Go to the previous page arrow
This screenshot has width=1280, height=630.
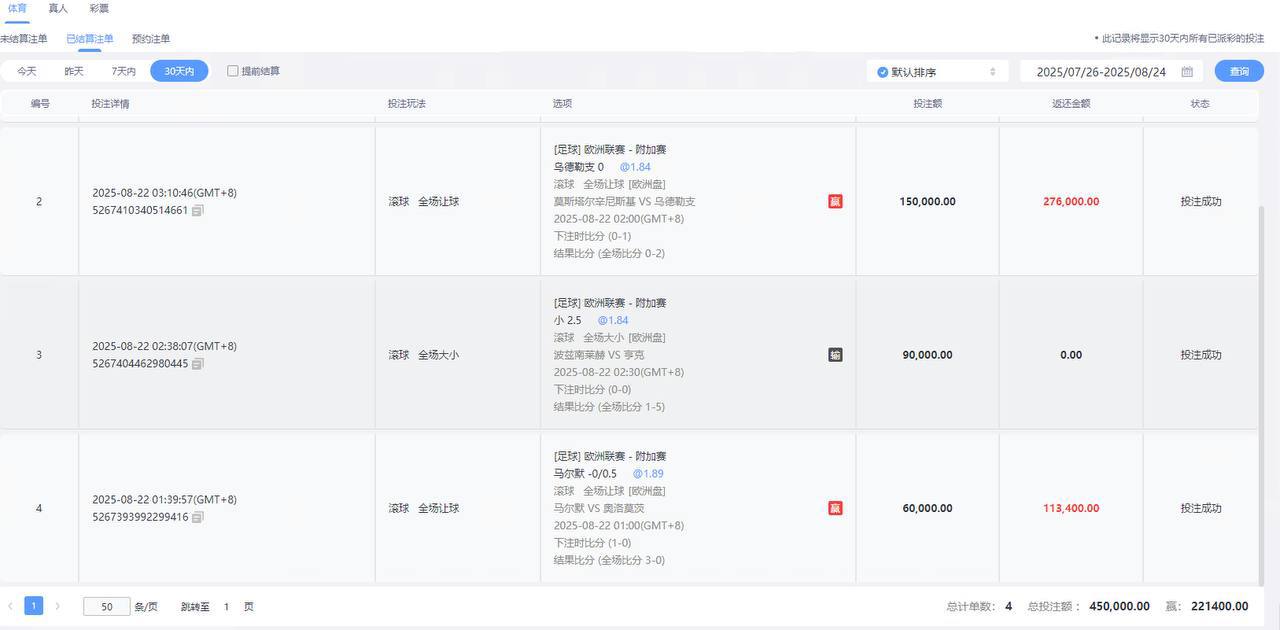click(10, 606)
